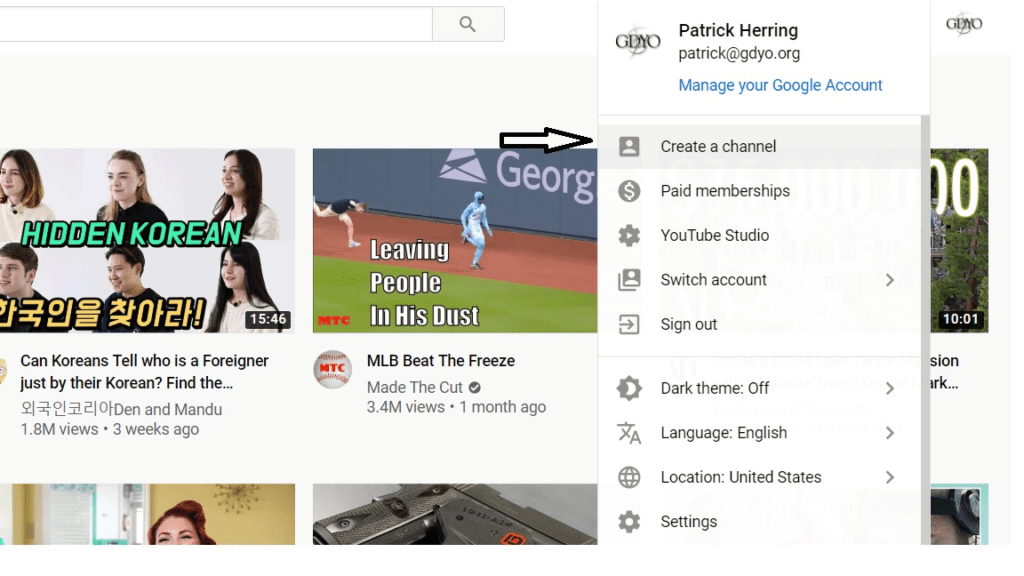Click the search magnifying glass button
The height and width of the screenshot is (576, 1024).
point(467,24)
